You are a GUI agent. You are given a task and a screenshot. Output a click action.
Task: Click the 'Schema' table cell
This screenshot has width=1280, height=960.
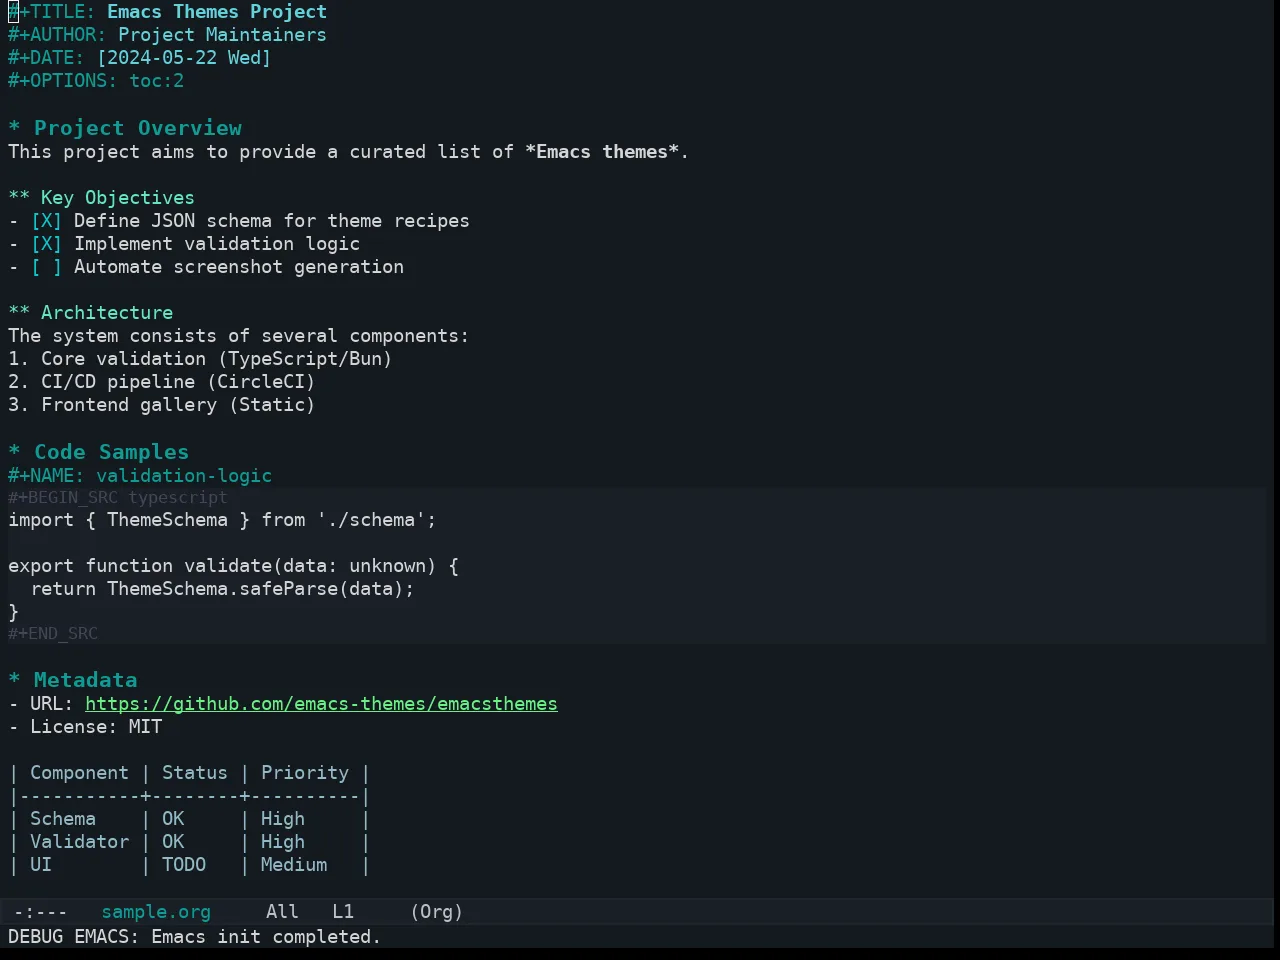(63, 819)
